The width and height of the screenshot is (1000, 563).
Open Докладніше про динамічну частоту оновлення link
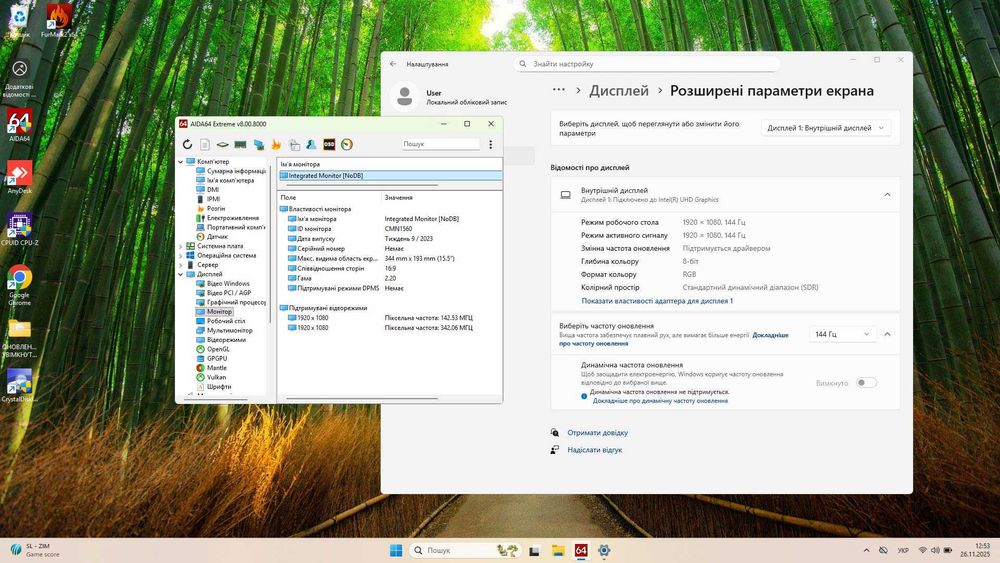tap(660, 401)
